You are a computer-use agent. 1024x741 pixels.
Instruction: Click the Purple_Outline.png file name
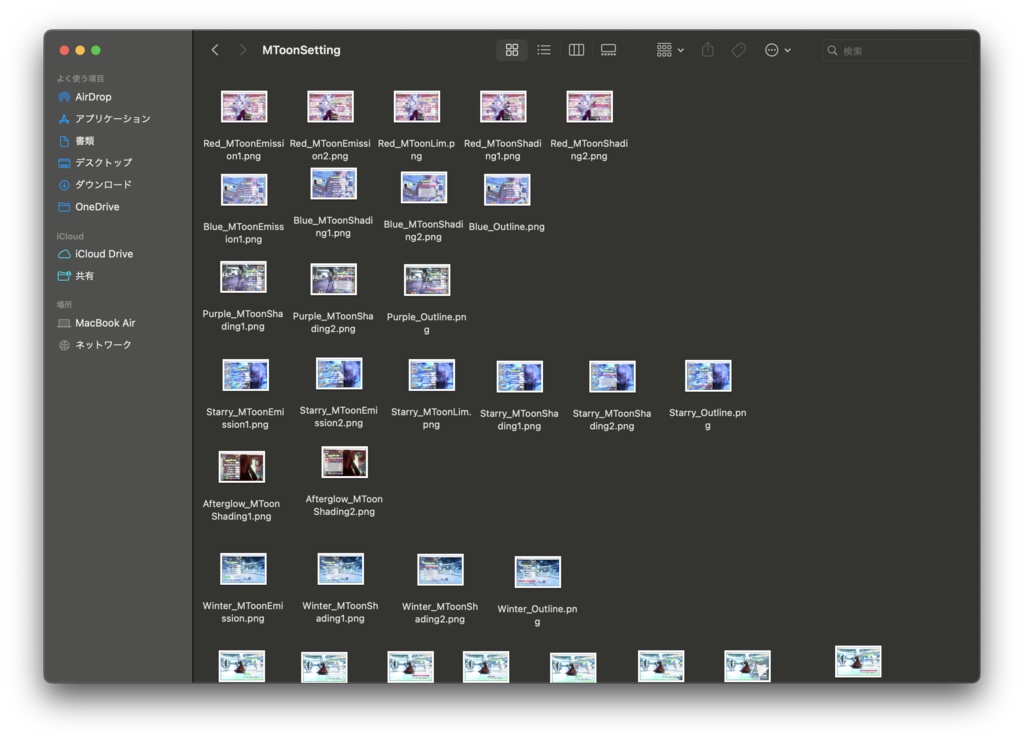point(426,323)
